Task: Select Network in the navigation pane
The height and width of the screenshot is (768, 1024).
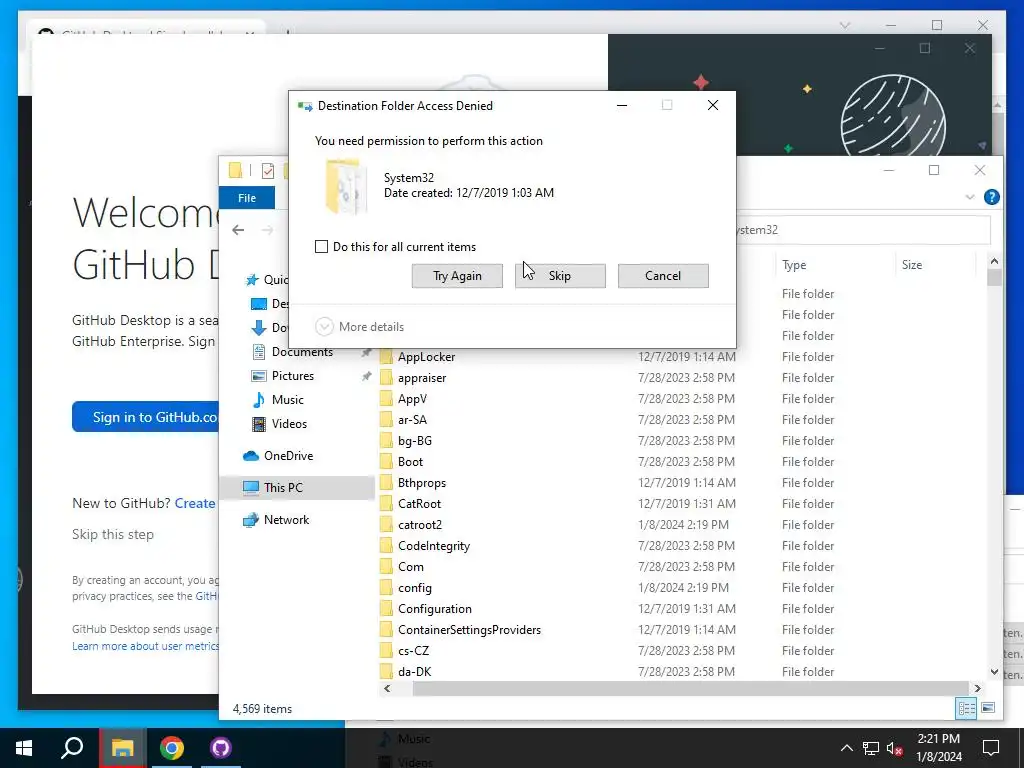Action: click(x=286, y=520)
